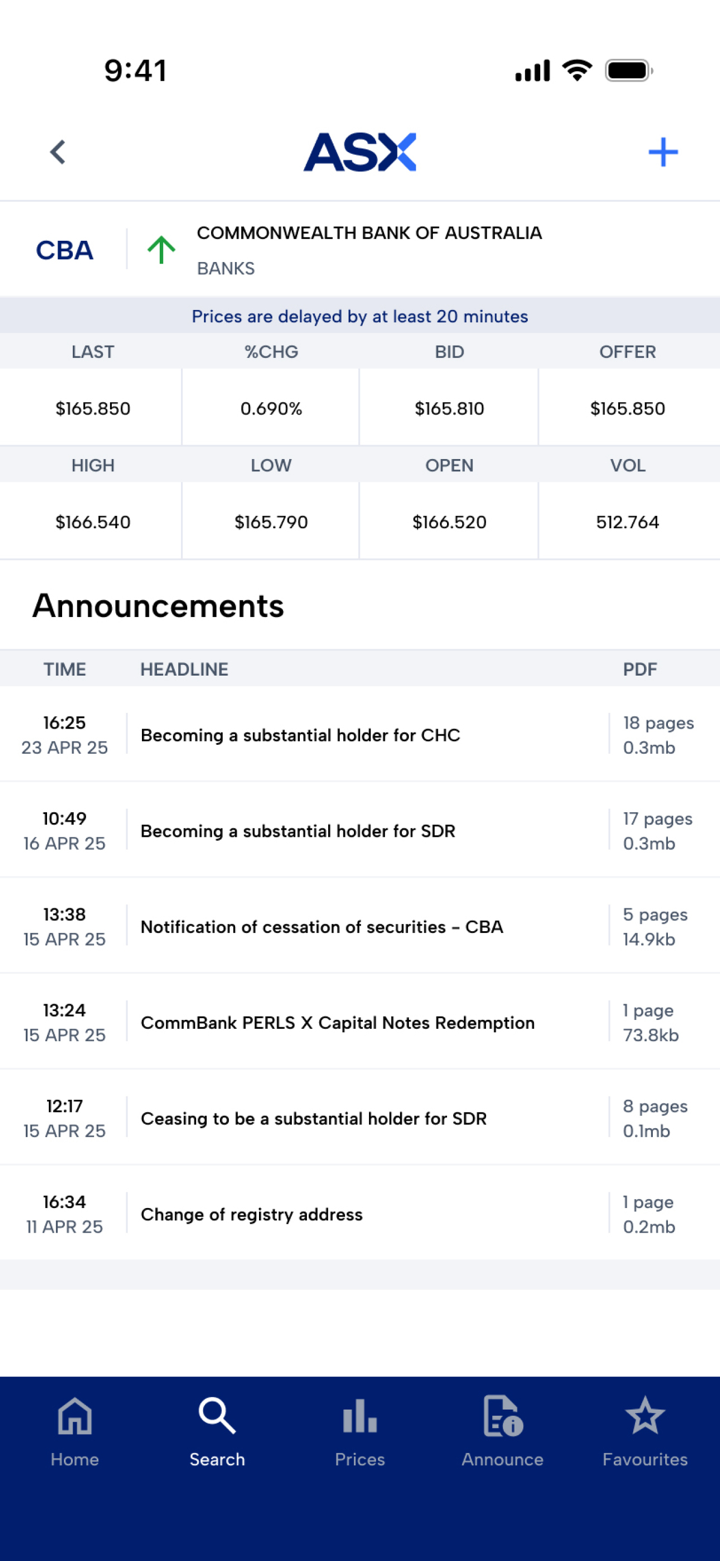720x1561 pixels.
Task: Tap the CBA ticker code
Action: click(x=65, y=250)
